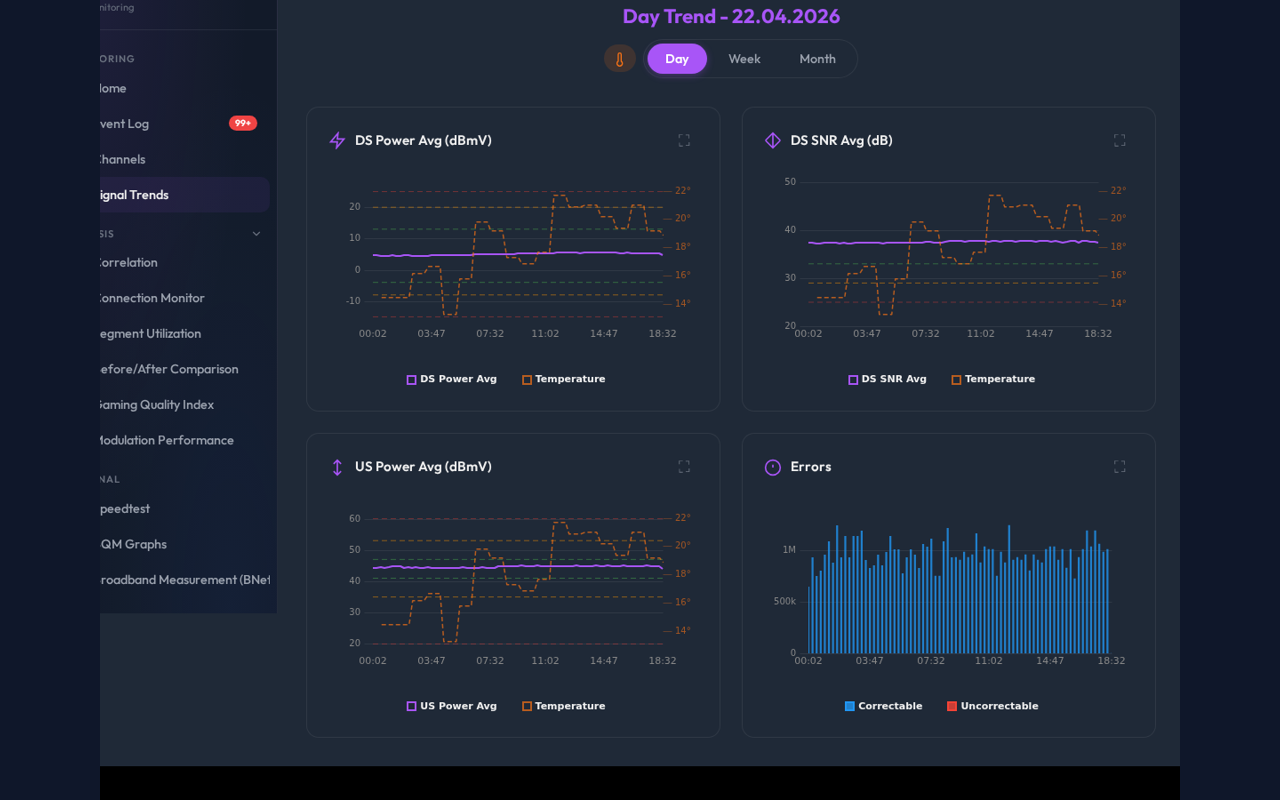Image resolution: width=1280 pixels, height=800 pixels.
Task: Click the lightning icon on DS Power Avg panel
Action: point(336,140)
